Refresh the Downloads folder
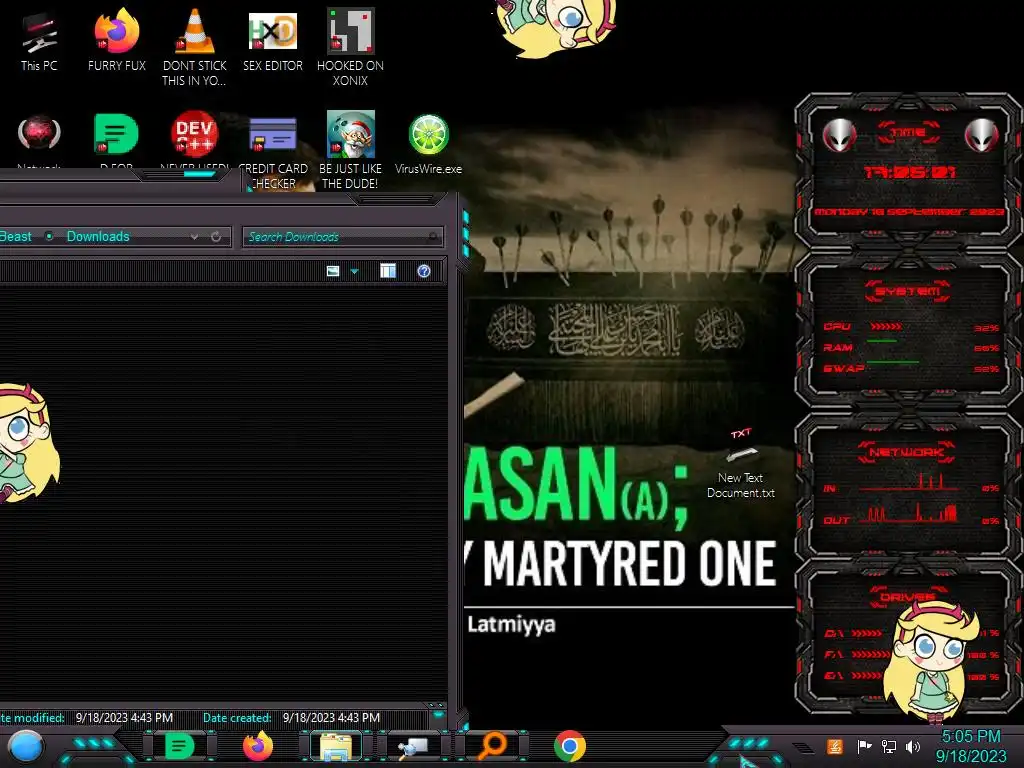This screenshot has width=1024, height=768. [216, 236]
